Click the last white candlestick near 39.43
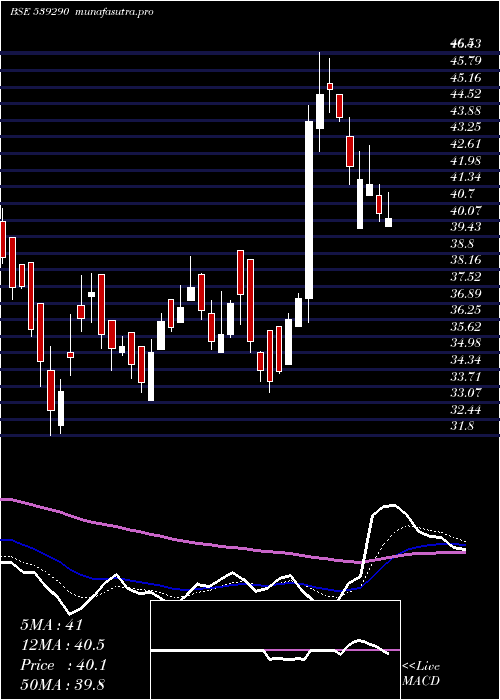Image resolution: width=500 pixels, height=700 pixels. 388,222
